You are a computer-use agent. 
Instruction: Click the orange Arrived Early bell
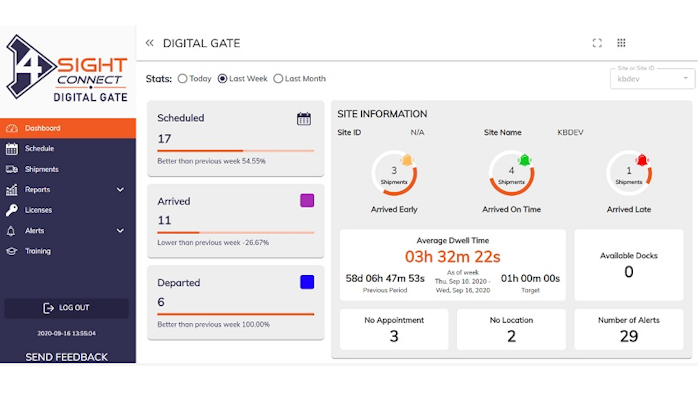click(x=407, y=160)
